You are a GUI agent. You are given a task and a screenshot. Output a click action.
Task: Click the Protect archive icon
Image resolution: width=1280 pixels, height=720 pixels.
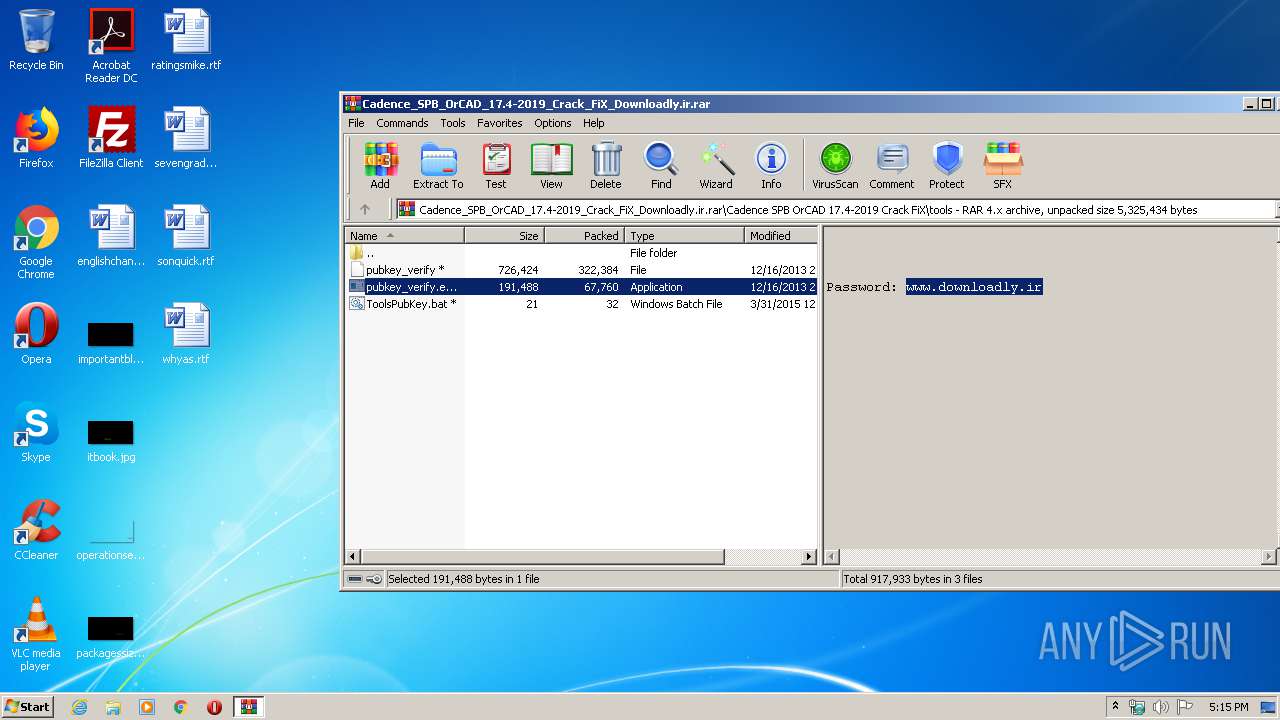[x=946, y=165]
